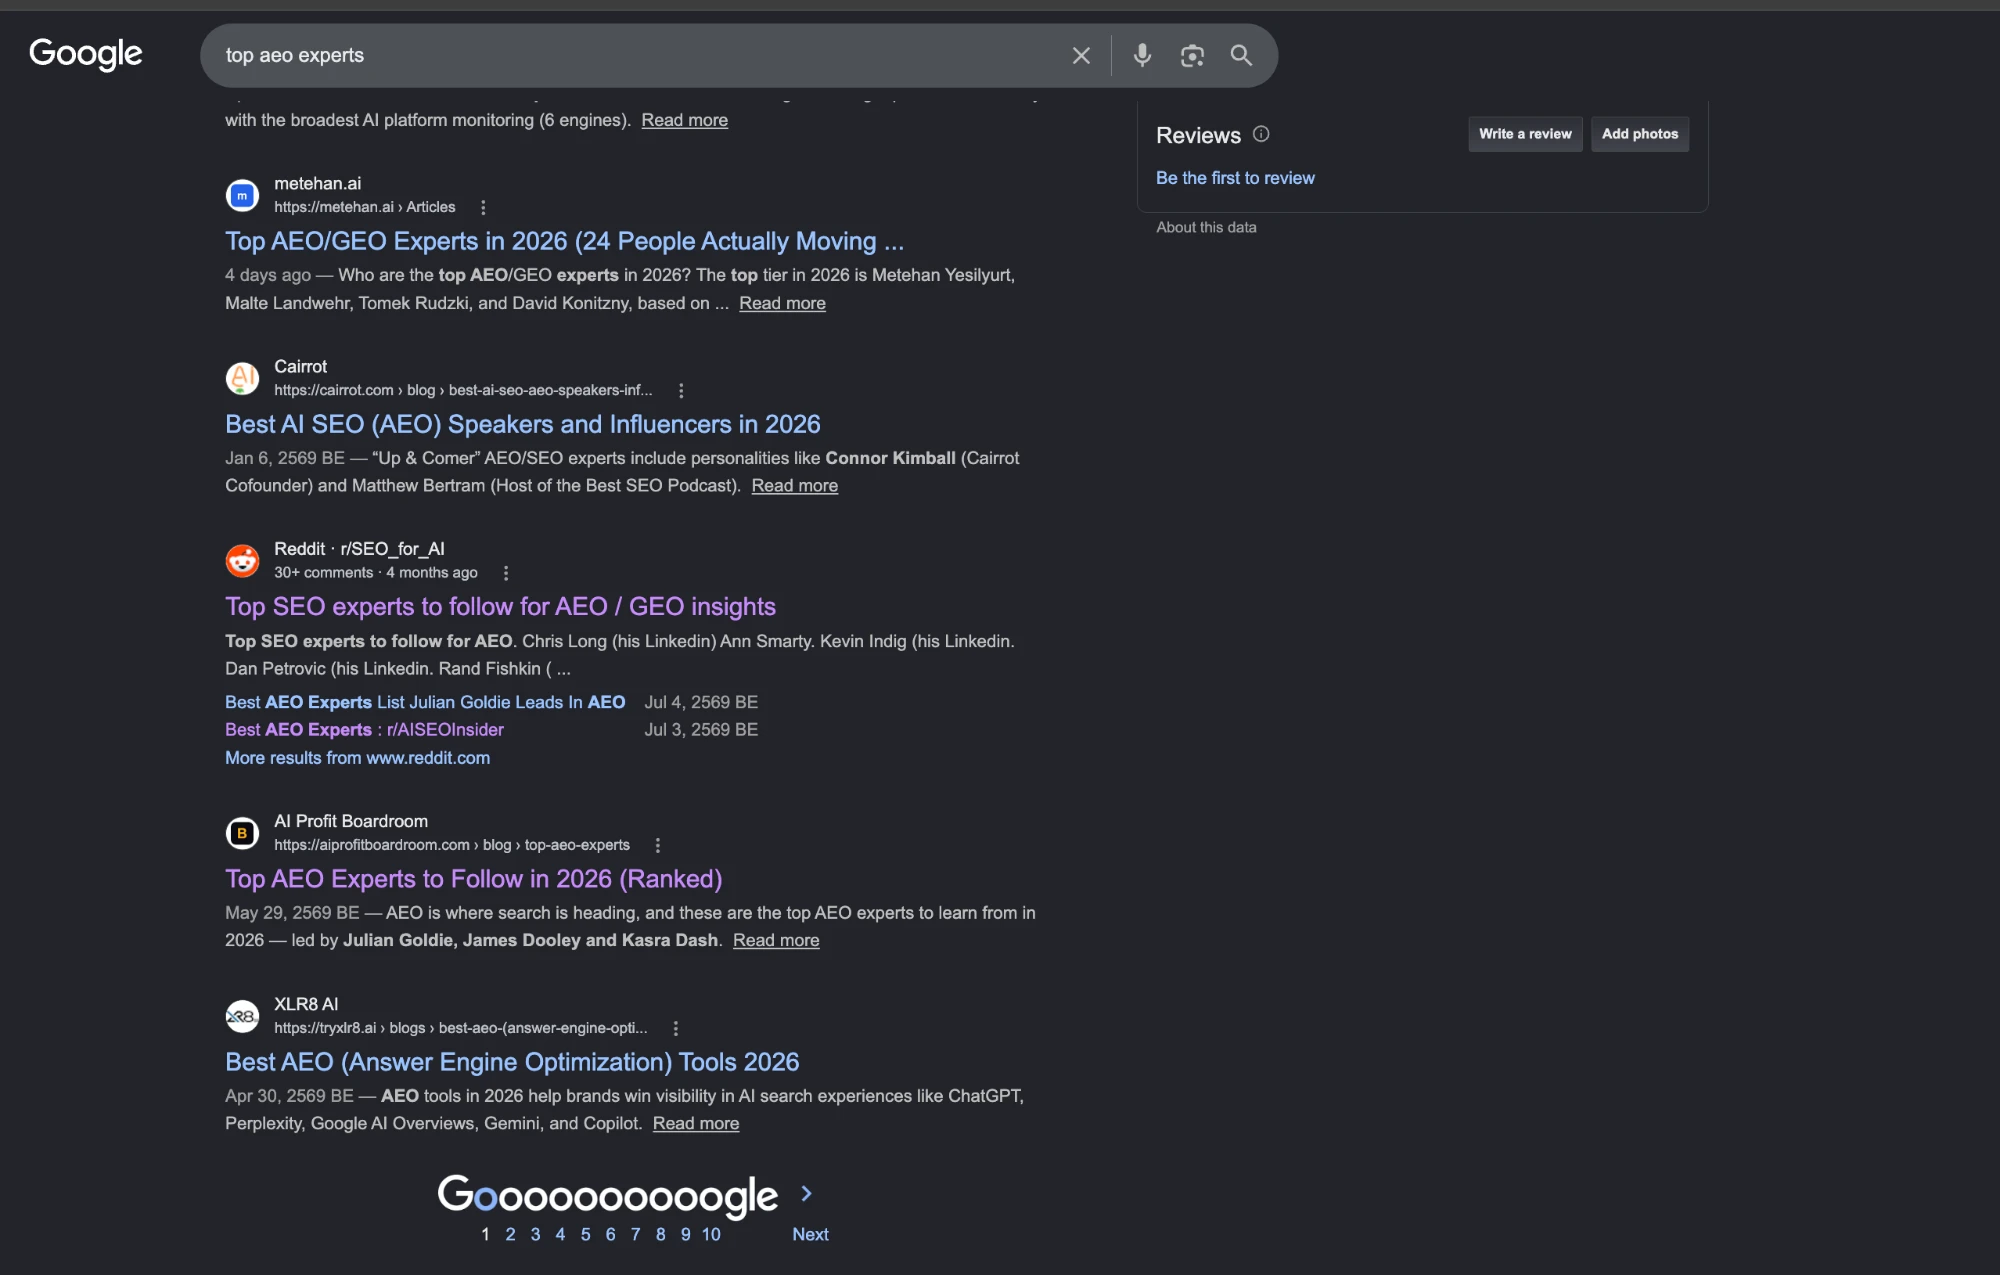Open the Reviews info icon
The width and height of the screenshot is (2000, 1275).
1261,134
